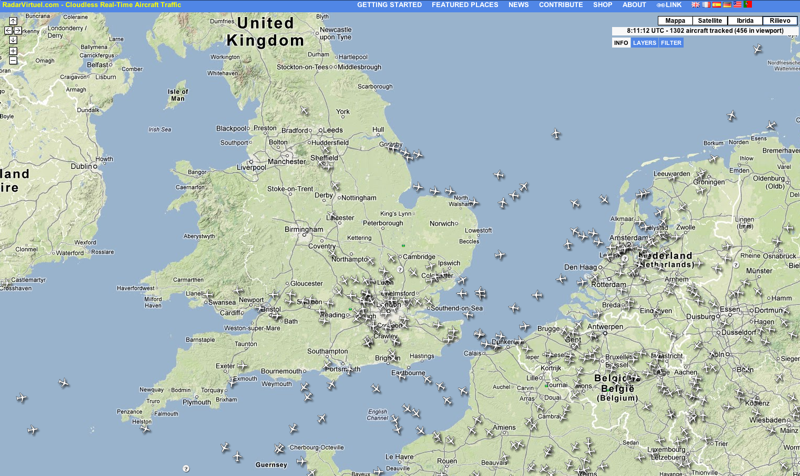Pan the map up with arrow button
Screen dimensions: 800x476
click(x=13, y=21)
